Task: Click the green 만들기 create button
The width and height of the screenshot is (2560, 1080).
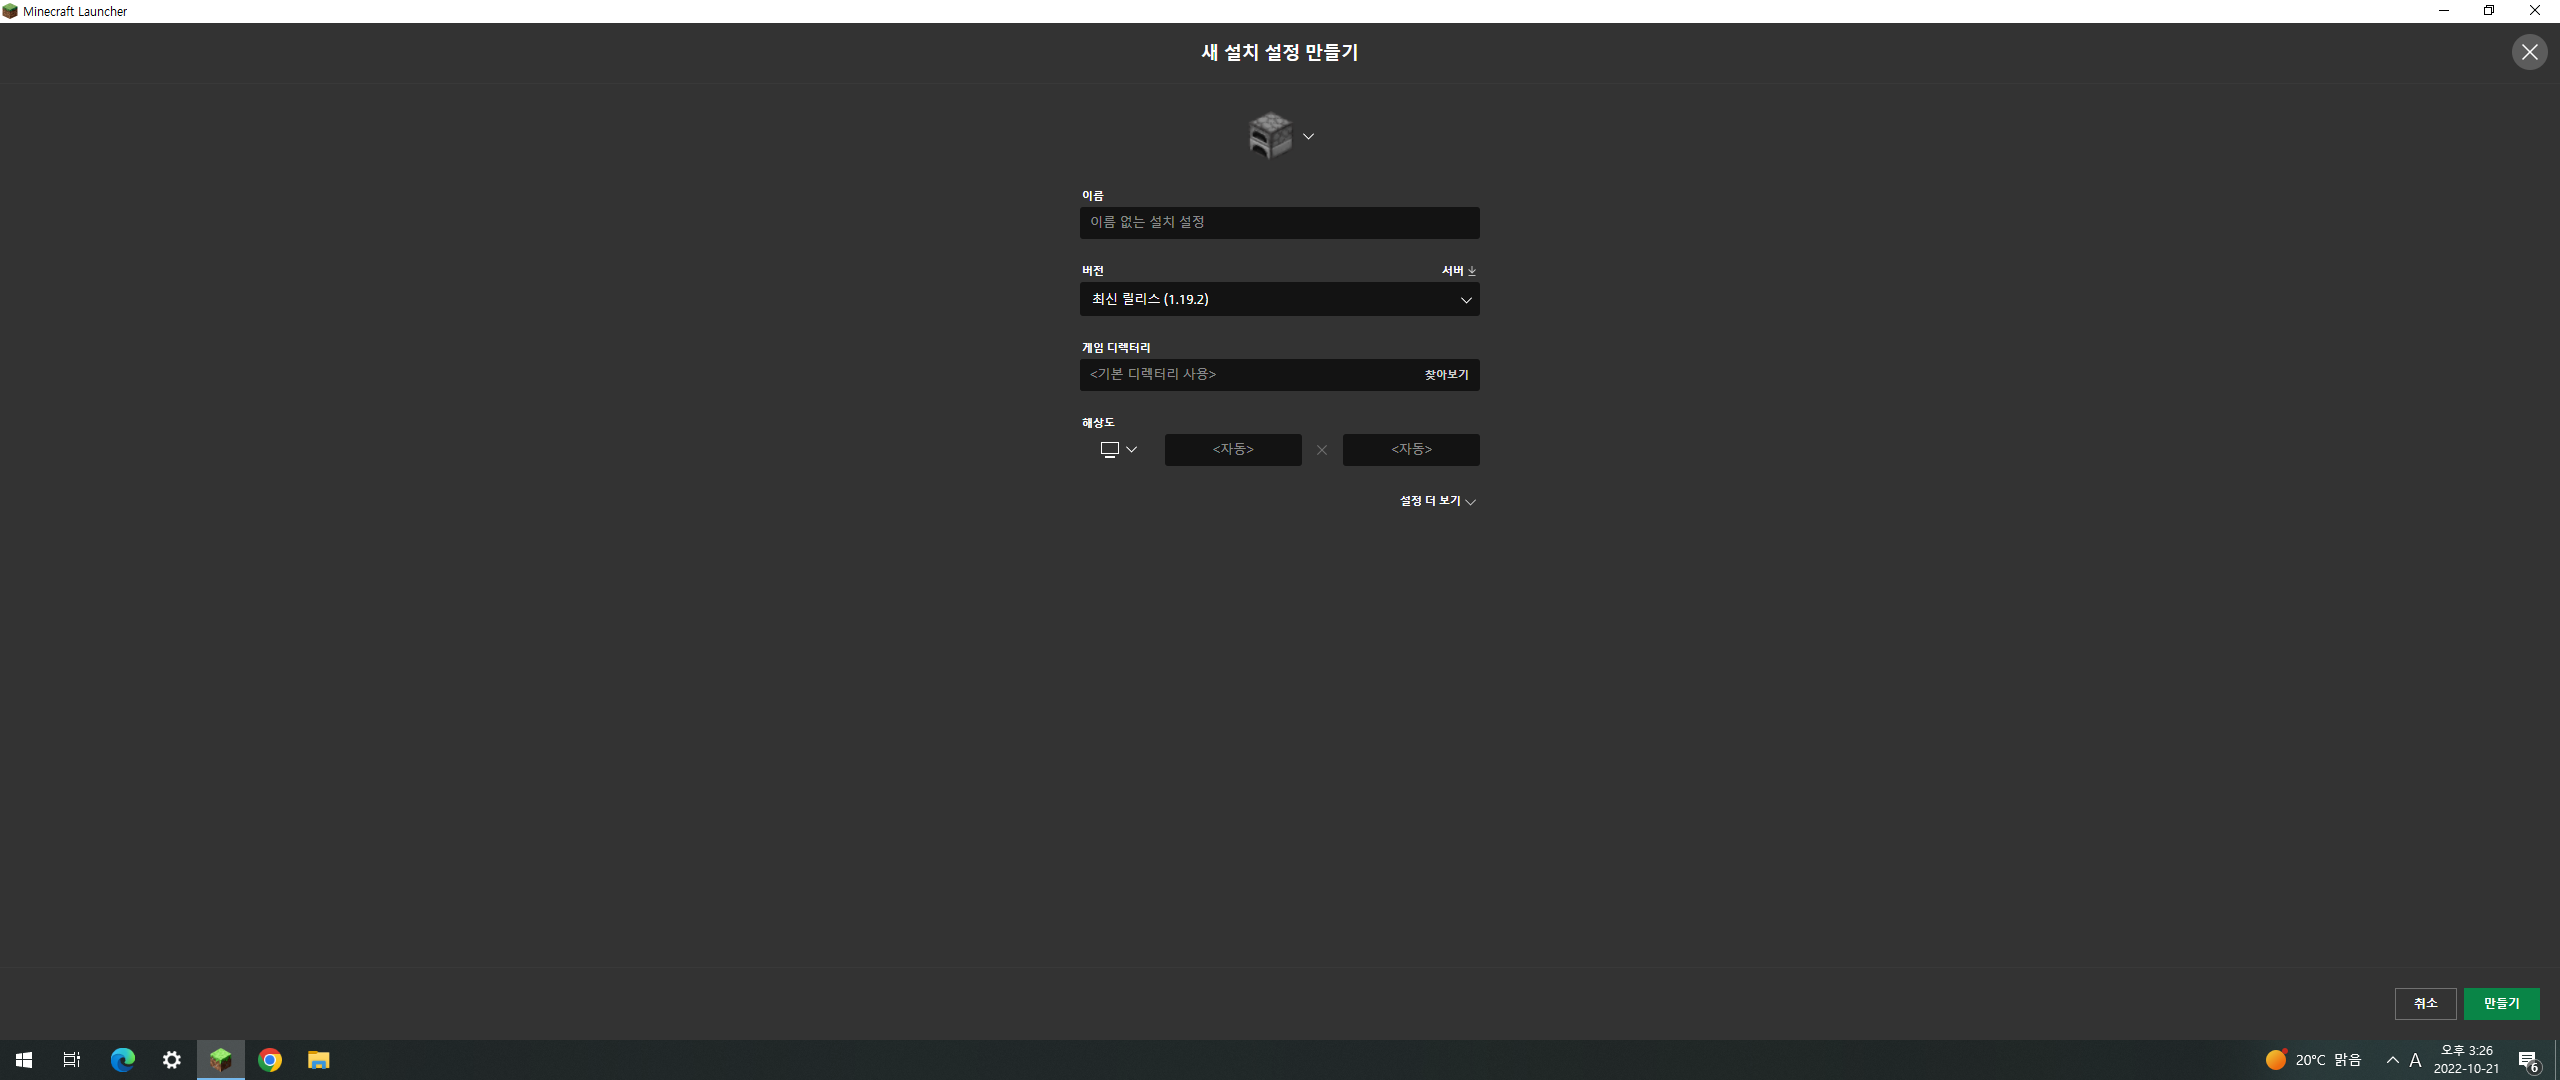Action: coord(2501,1003)
